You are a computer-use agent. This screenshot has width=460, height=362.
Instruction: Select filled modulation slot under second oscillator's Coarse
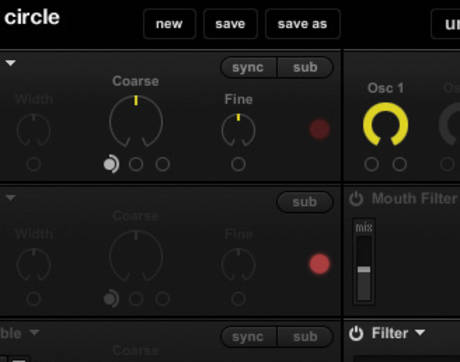[111, 299]
